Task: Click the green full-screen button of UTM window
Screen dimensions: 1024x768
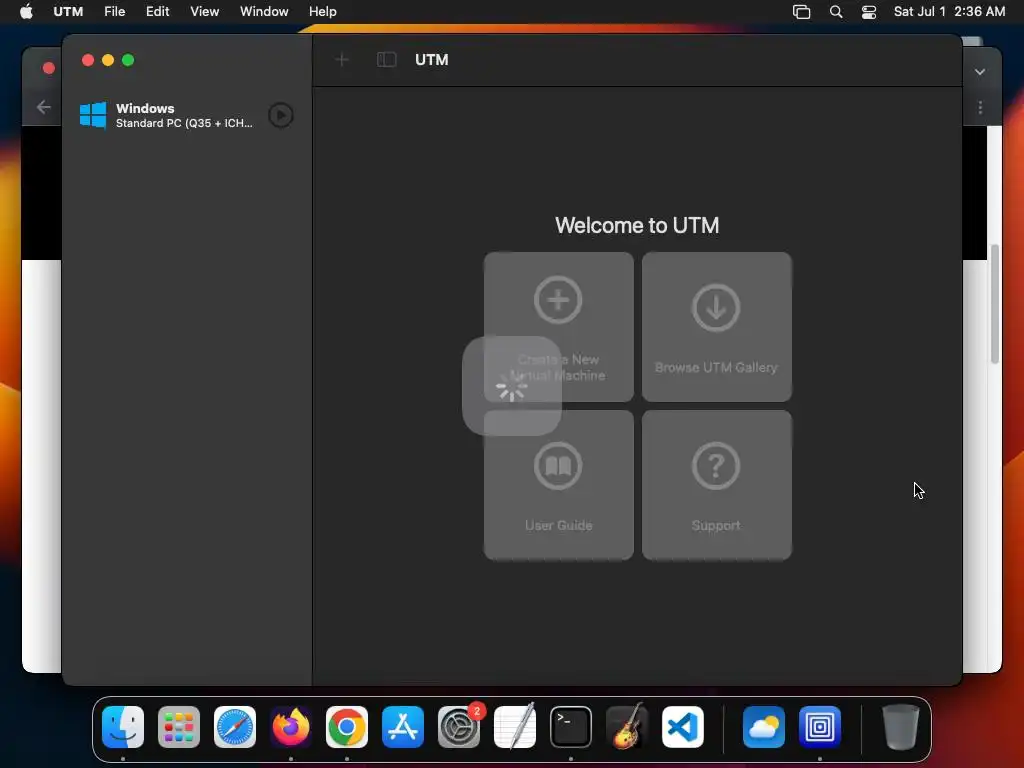Action: (128, 60)
